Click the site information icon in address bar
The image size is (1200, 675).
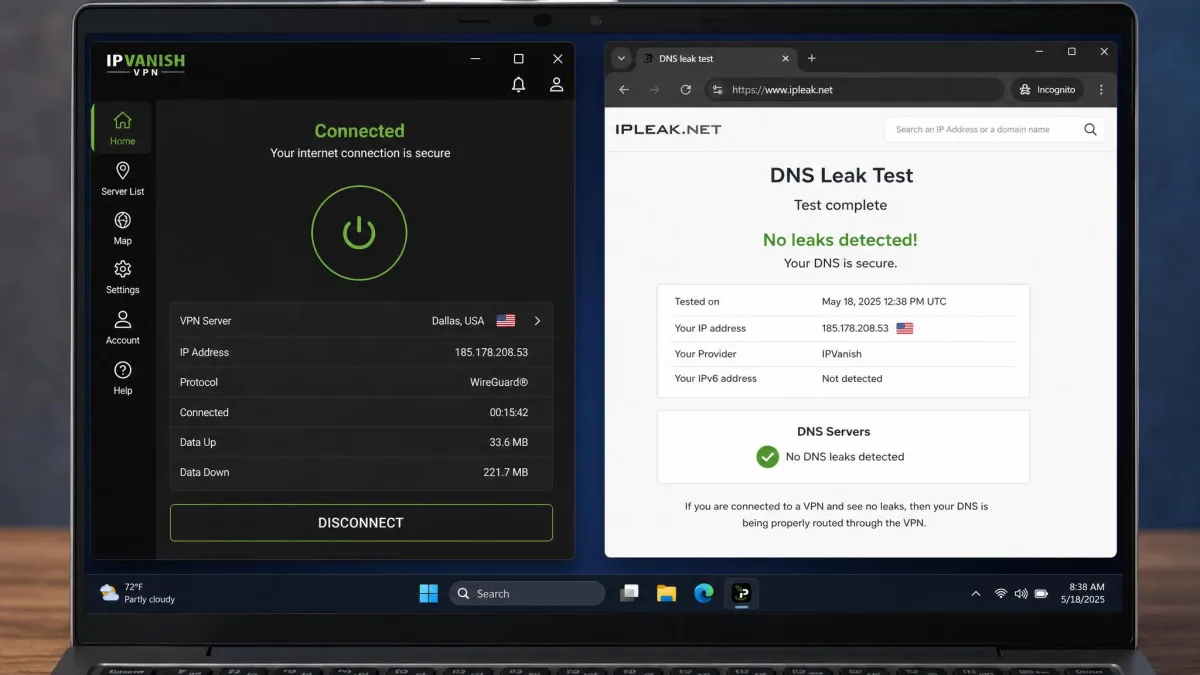(716, 89)
